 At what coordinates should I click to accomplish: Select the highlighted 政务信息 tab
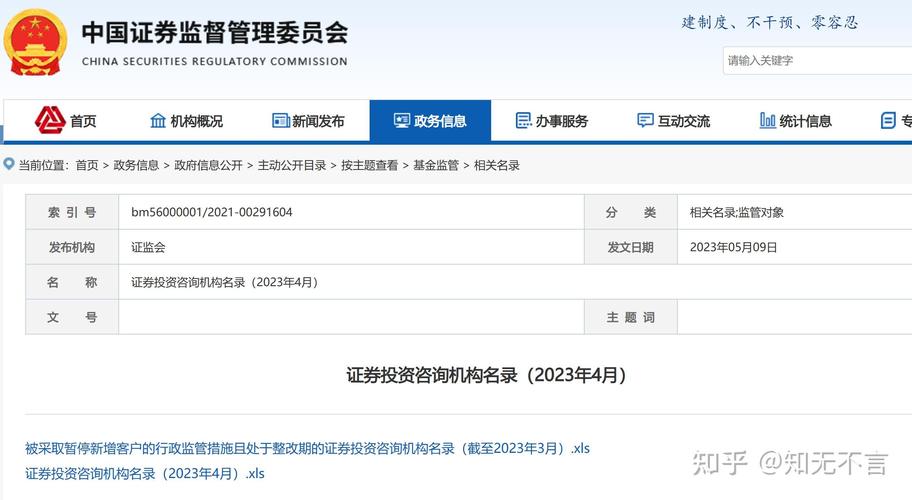(430, 120)
